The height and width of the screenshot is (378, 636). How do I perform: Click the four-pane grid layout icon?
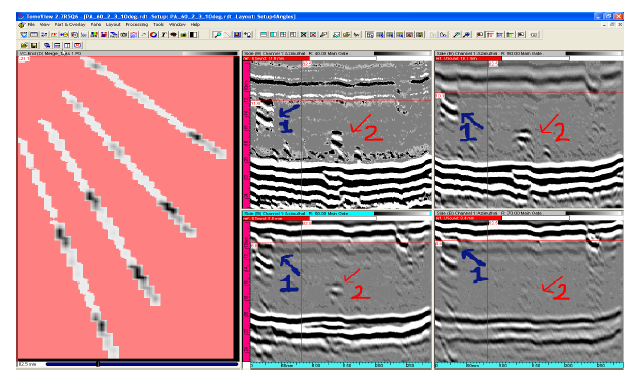pyautogui.click(x=283, y=35)
